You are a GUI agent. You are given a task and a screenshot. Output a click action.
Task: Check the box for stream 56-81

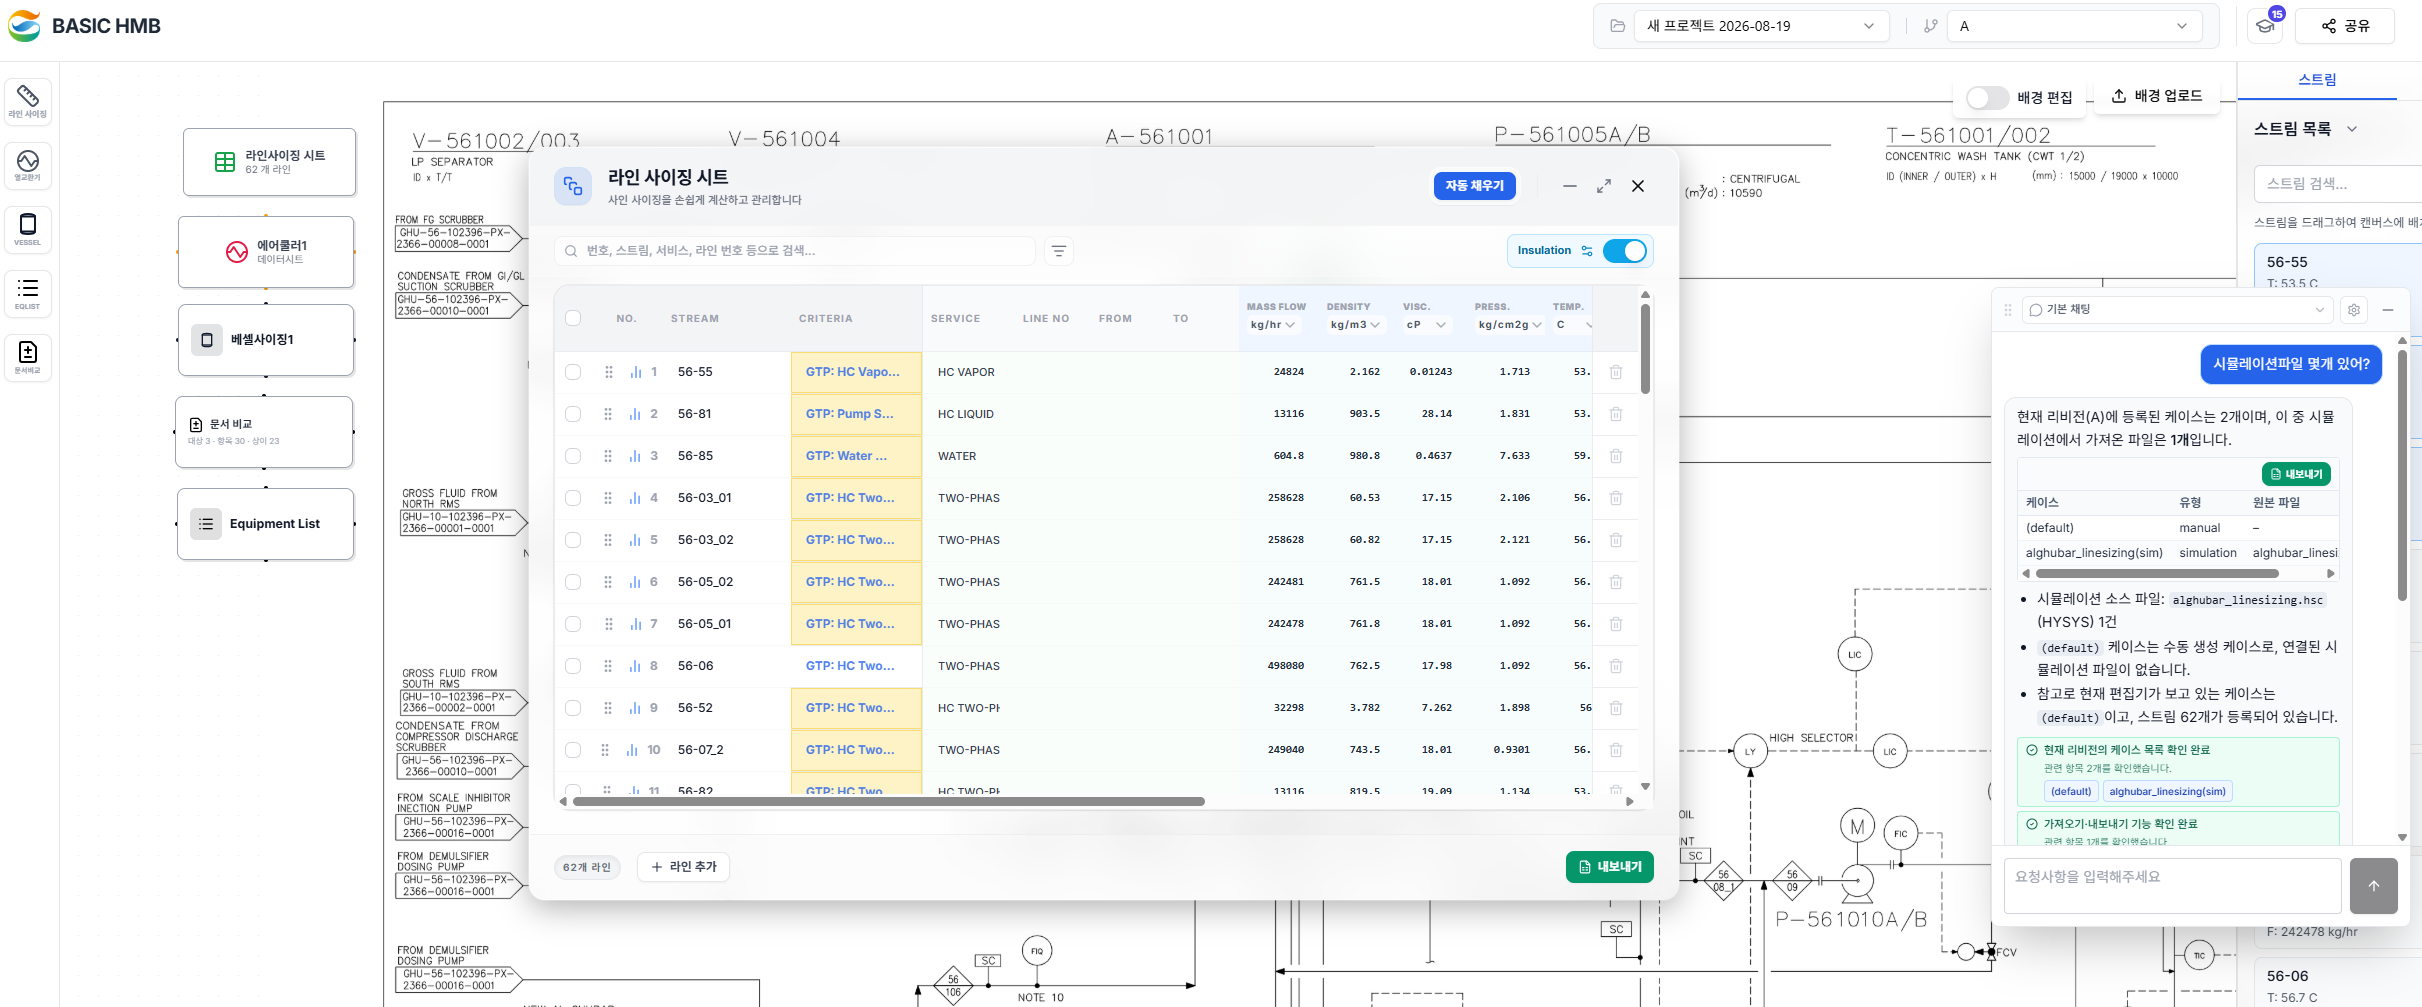(x=573, y=414)
